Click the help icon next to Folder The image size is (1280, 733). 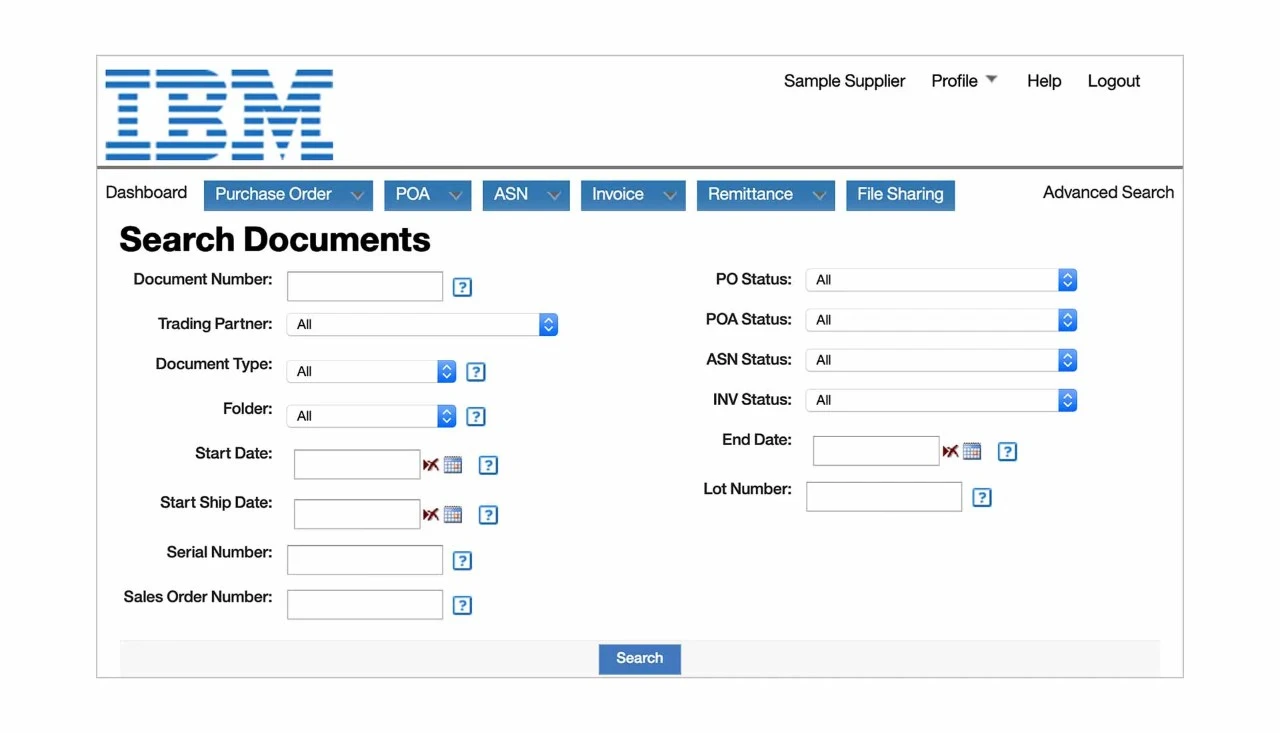476,416
